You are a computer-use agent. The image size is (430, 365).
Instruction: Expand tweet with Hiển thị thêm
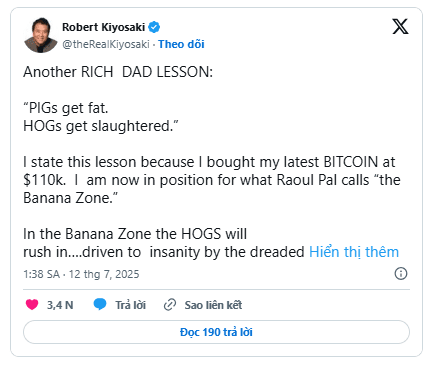[354, 252]
